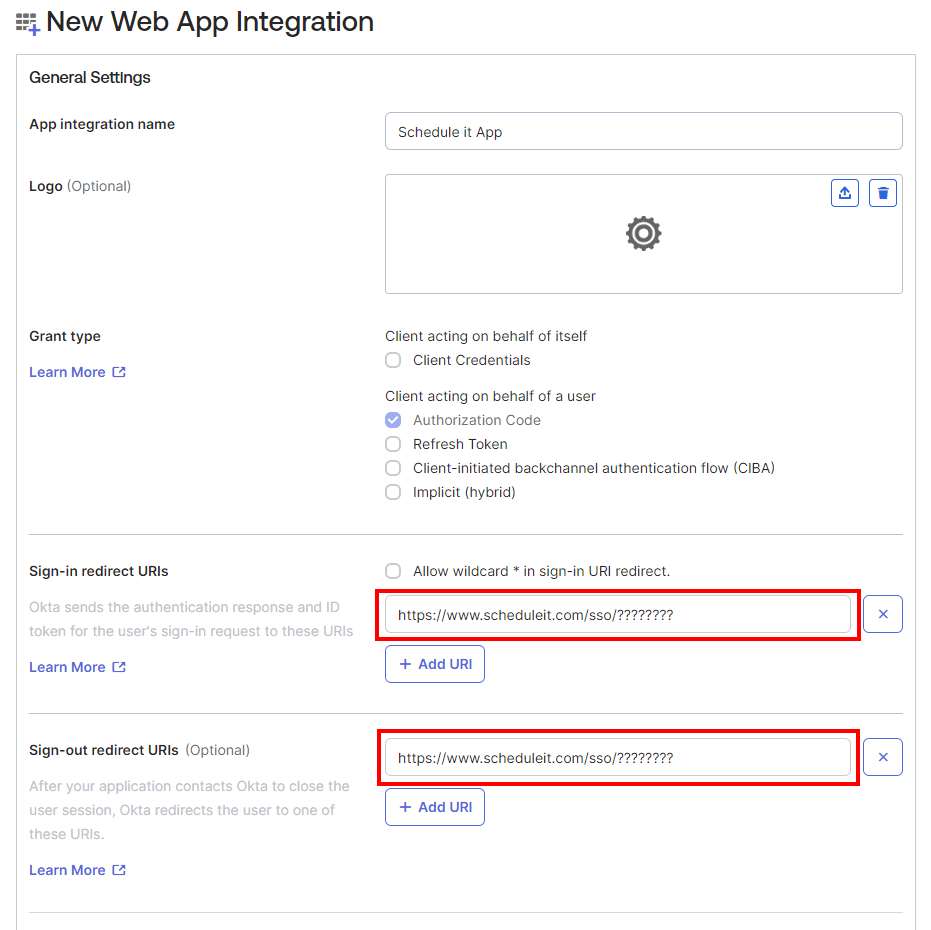This screenshot has width=931, height=930.
Task: Click the upload logo icon
Action: (844, 193)
